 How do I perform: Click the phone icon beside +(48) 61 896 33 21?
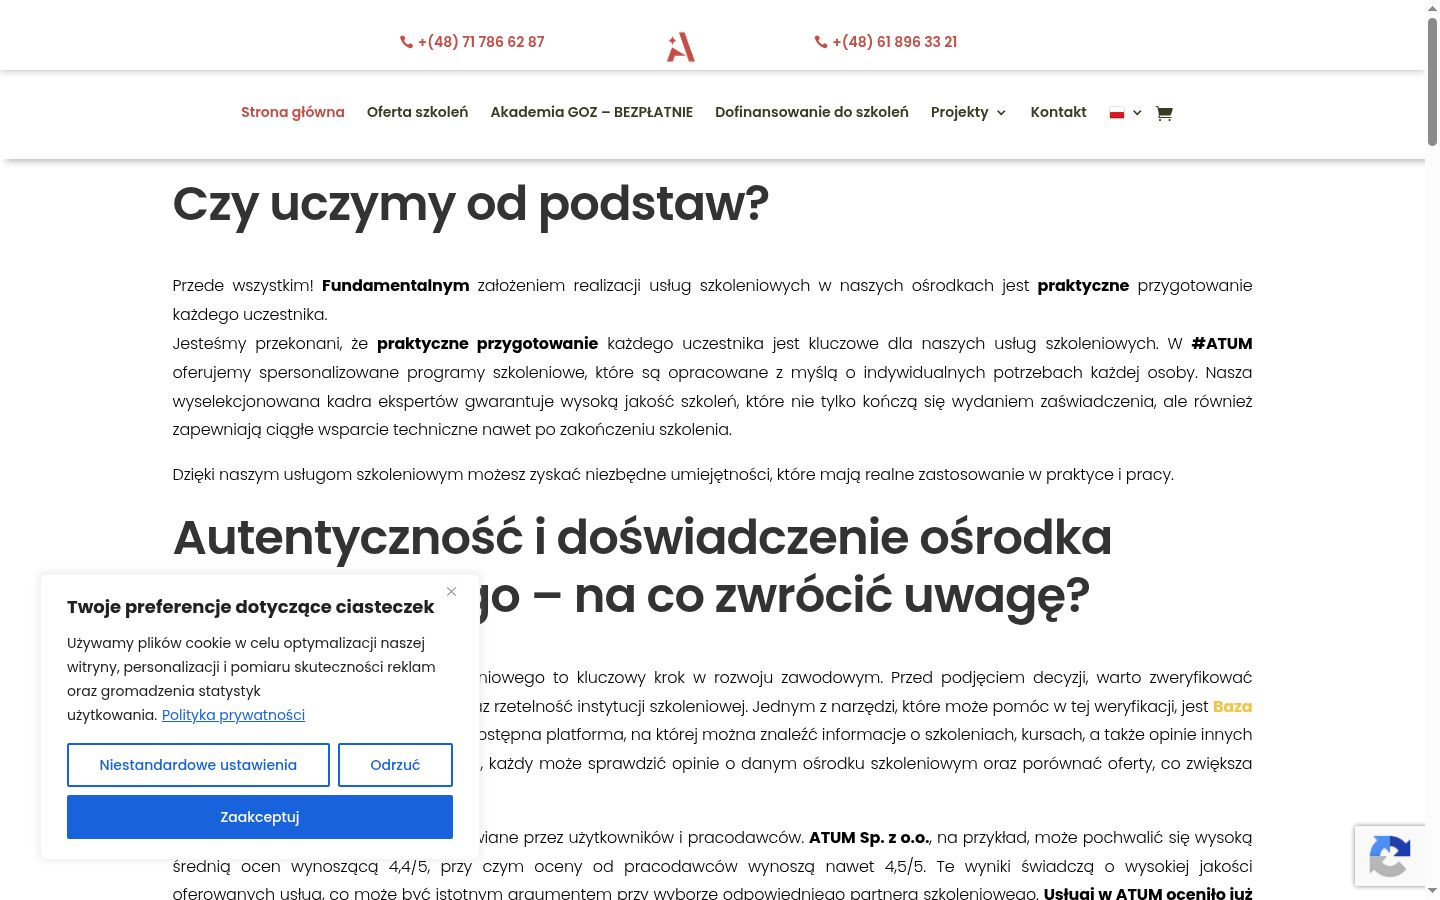coord(821,42)
